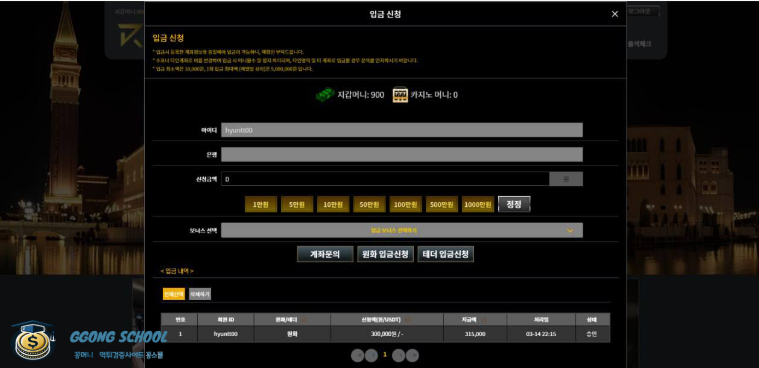Sort by 지급액 column sort icon
Image resolution: width=759 pixels, height=368 pixels.
484,320
